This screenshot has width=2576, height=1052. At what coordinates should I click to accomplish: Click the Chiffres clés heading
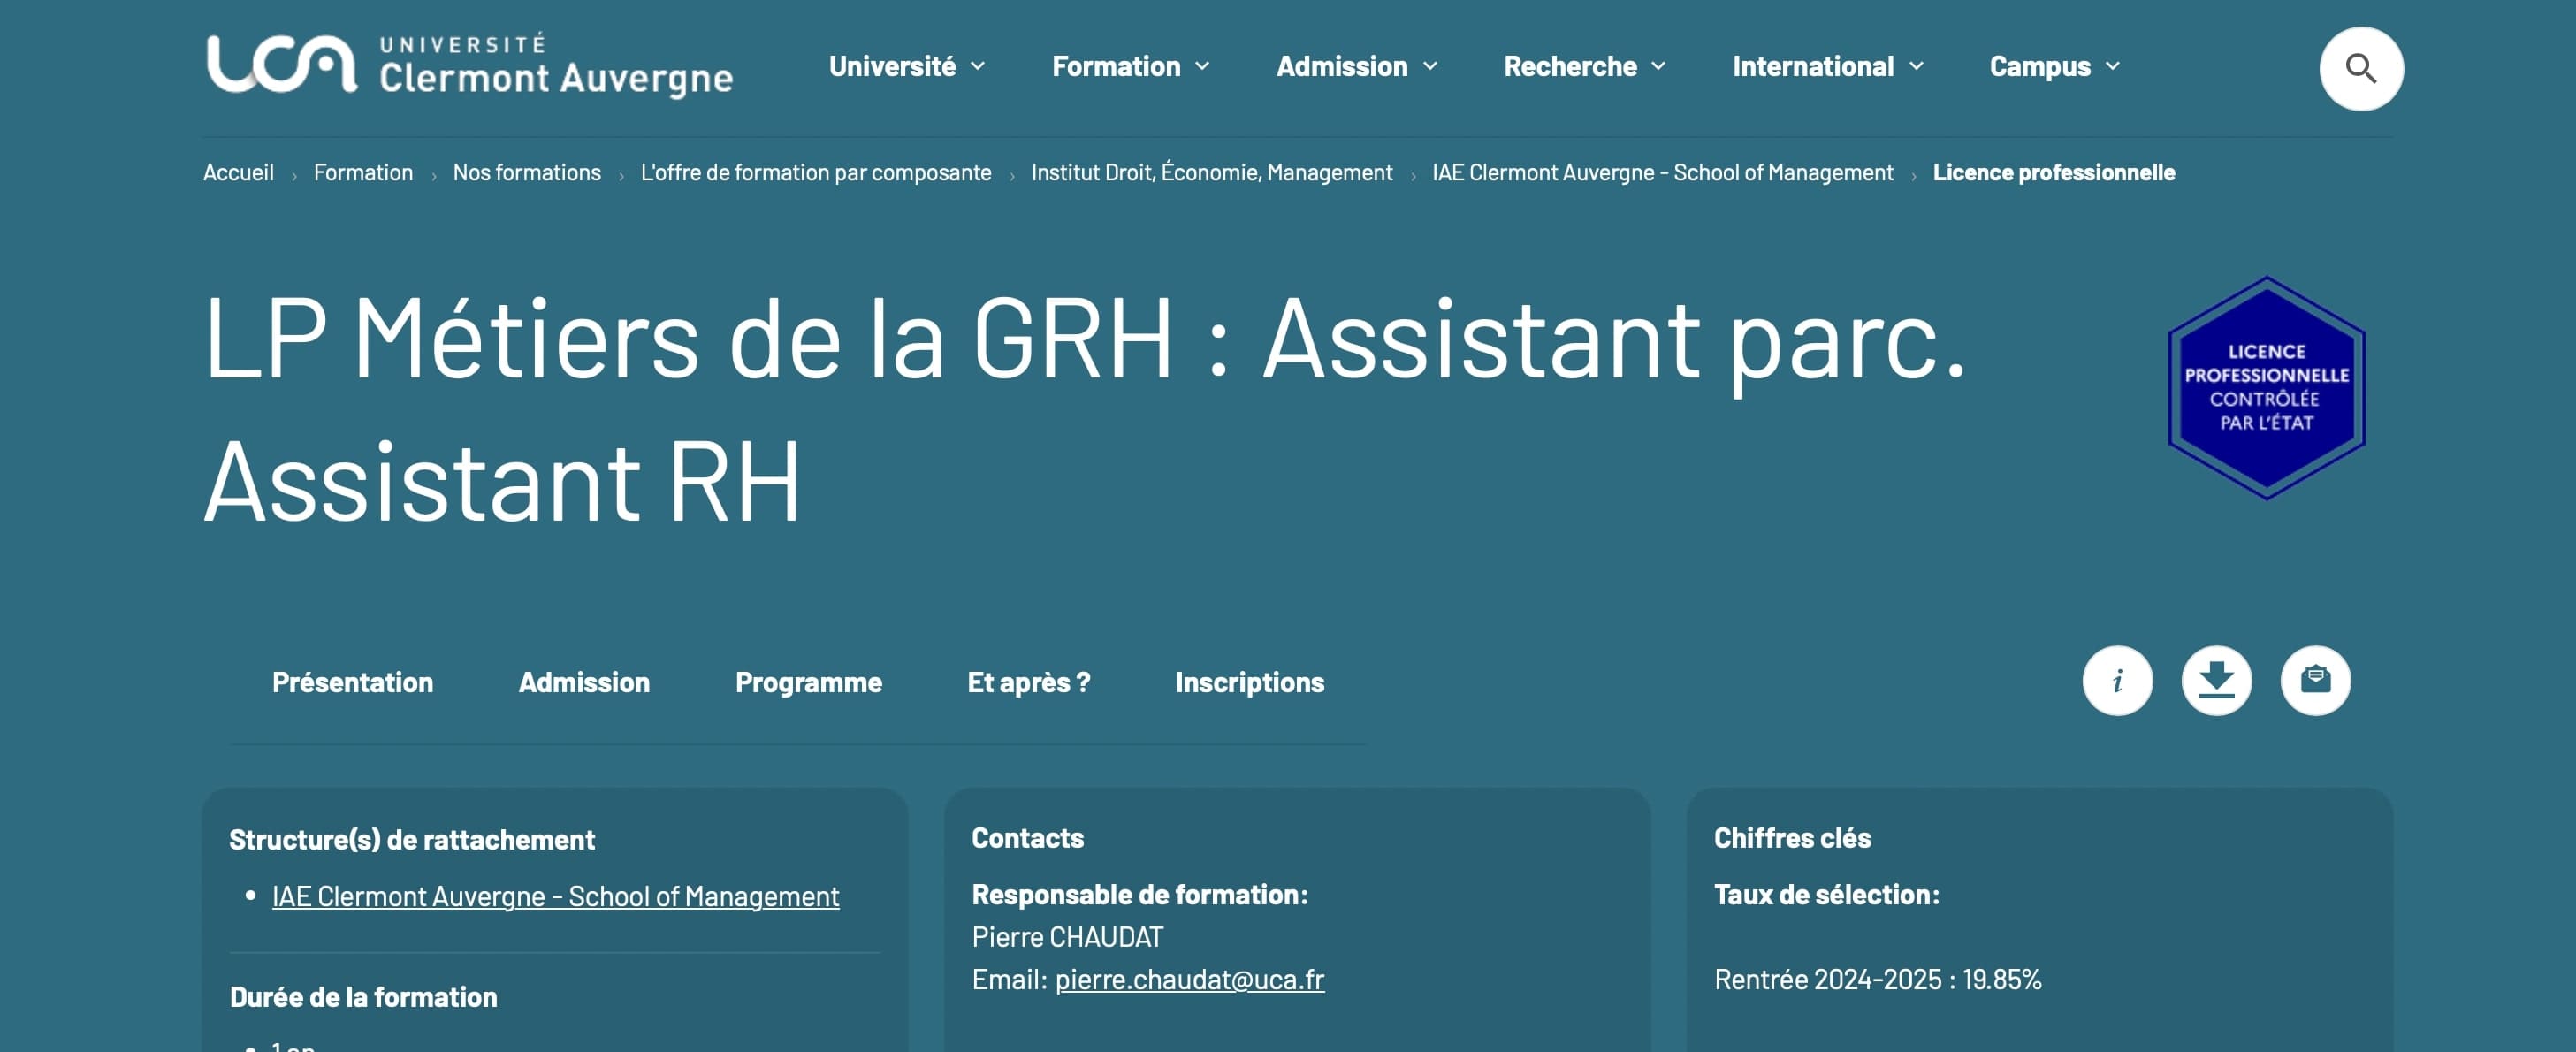(x=1792, y=838)
